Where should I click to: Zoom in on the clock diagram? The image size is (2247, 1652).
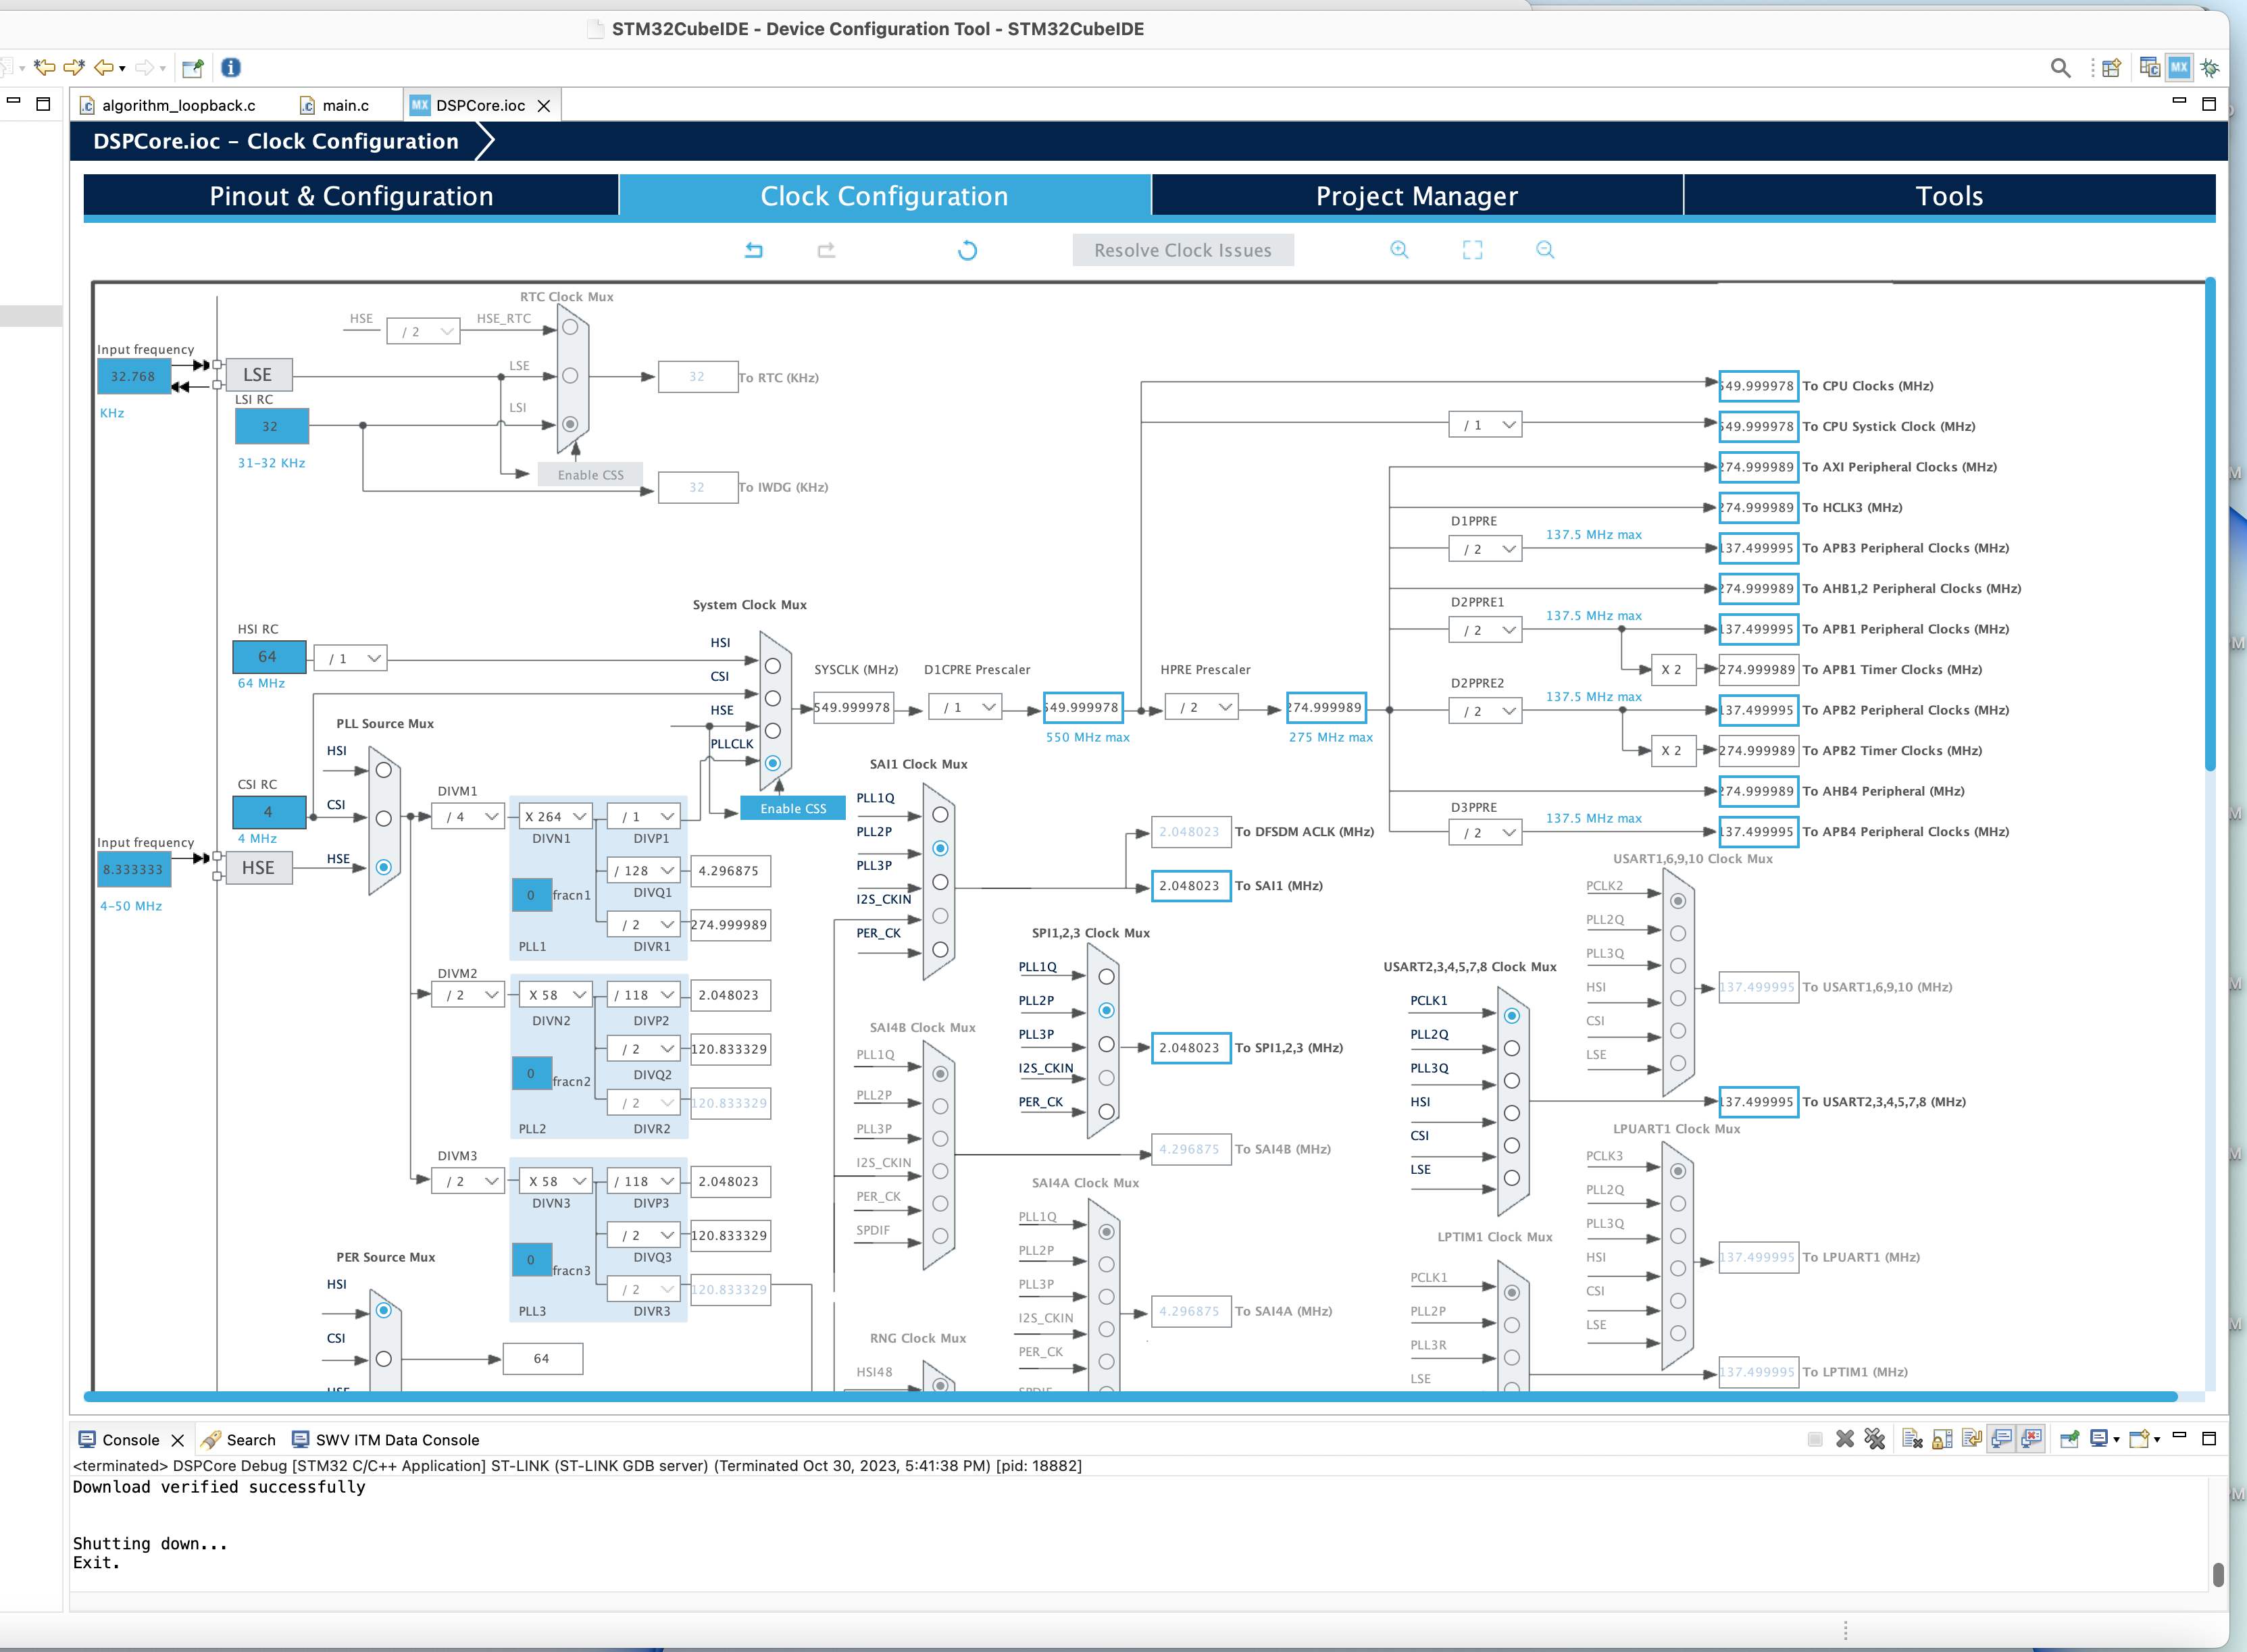click(1399, 250)
